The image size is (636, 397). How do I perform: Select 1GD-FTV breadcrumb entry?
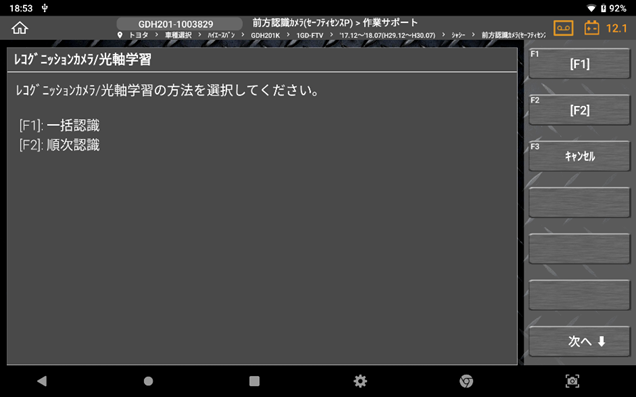point(310,35)
